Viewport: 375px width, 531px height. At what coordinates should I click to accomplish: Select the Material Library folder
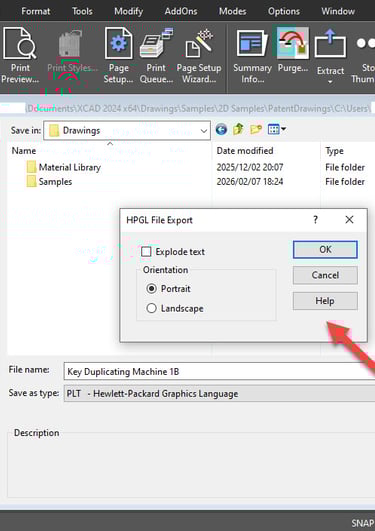[x=69, y=167]
